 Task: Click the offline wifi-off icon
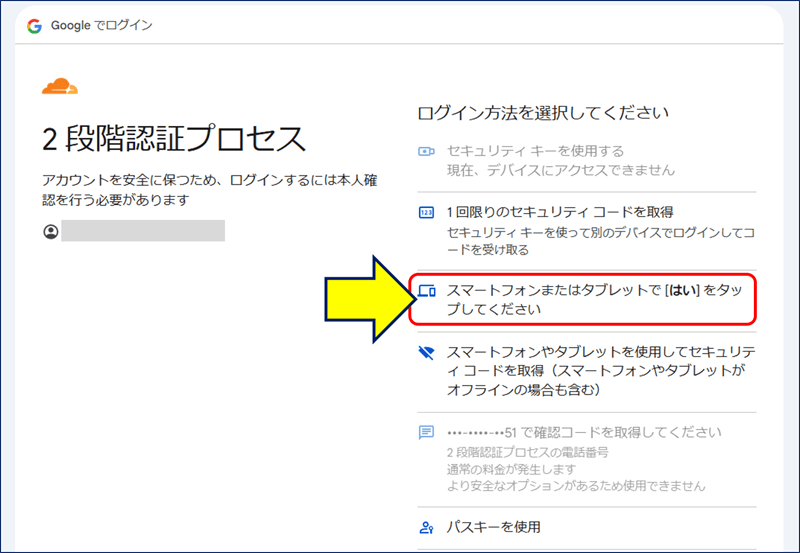coord(426,353)
